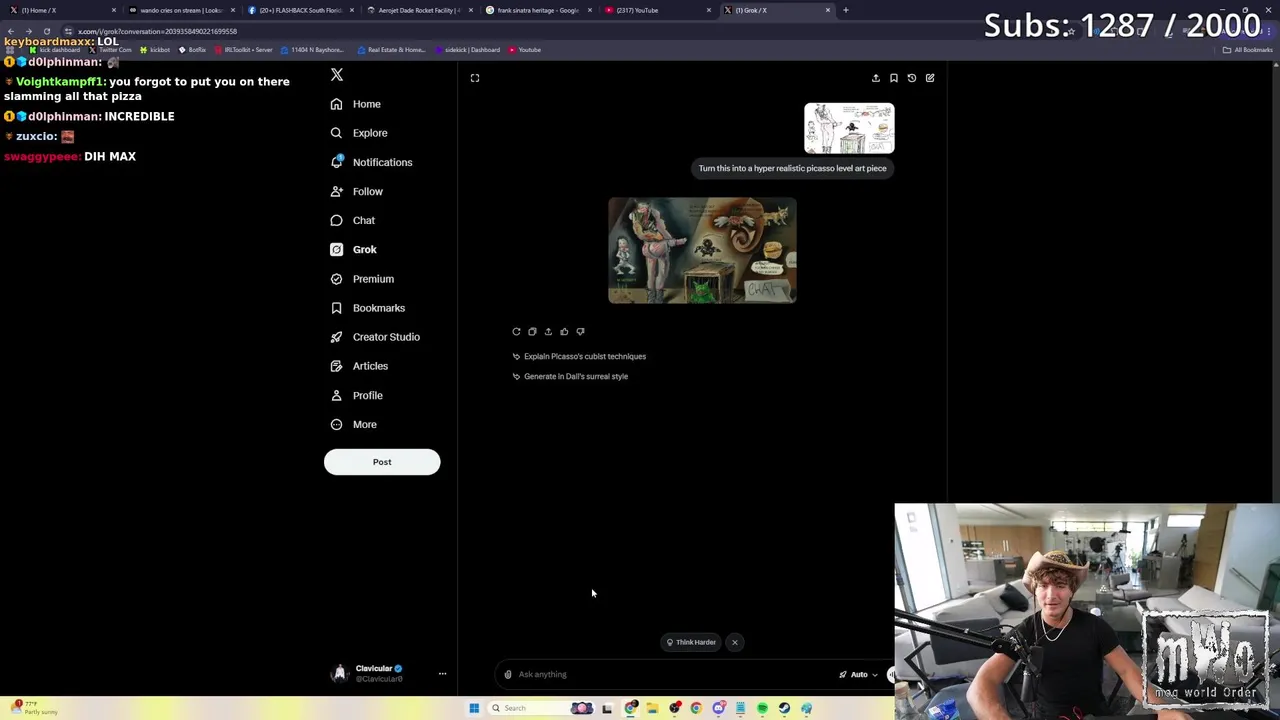Go to the Follow page

pos(356,191)
